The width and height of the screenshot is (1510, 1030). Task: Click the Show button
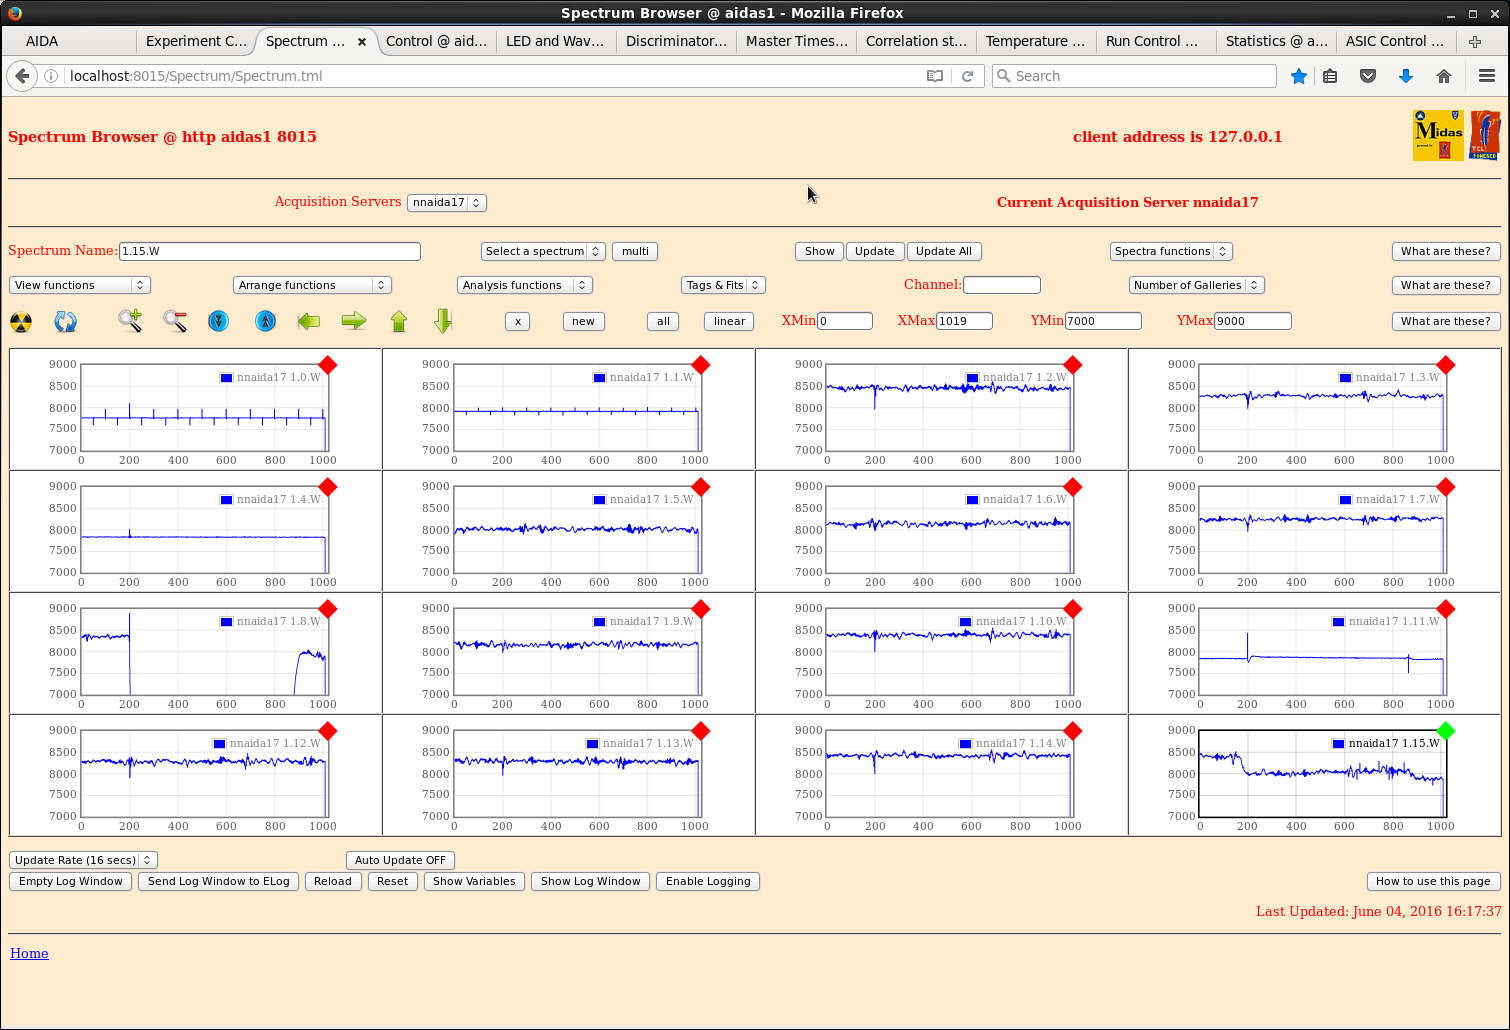[819, 251]
